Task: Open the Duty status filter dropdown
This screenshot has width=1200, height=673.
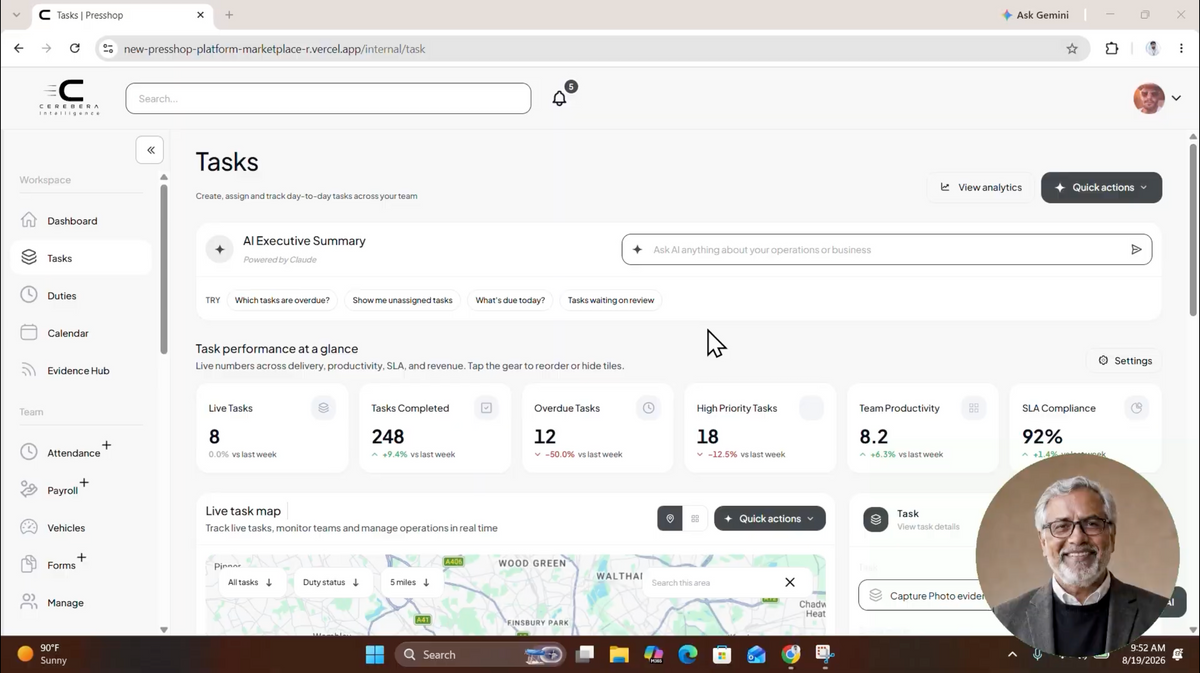Action: [330, 582]
